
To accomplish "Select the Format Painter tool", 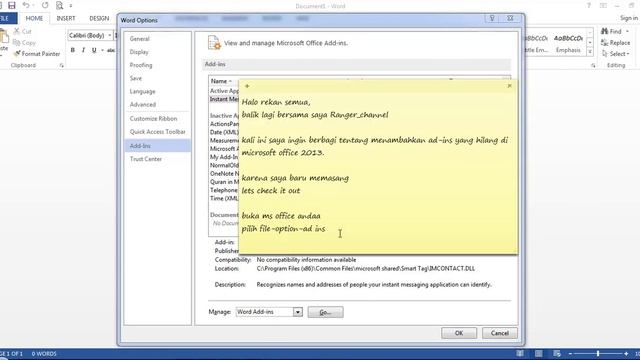I will click(x=37, y=53).
